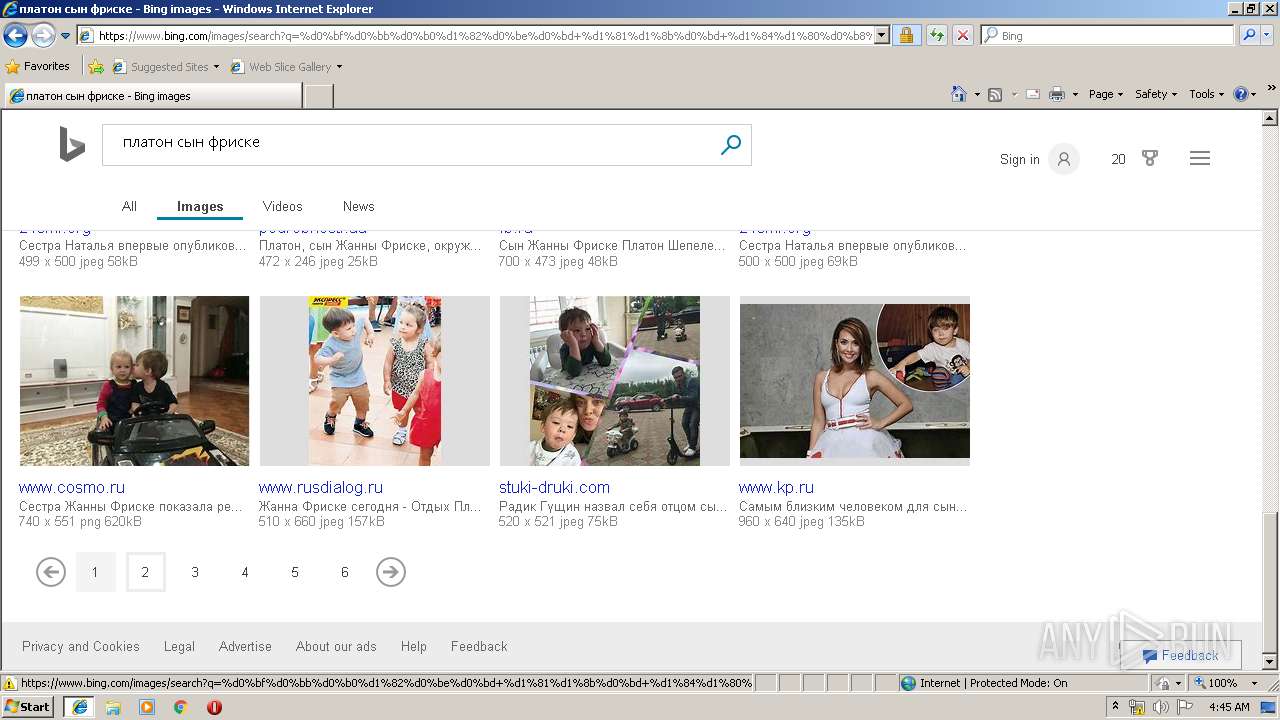
Task: Open the Chrome taskbar icon
Action: [180, 707]
